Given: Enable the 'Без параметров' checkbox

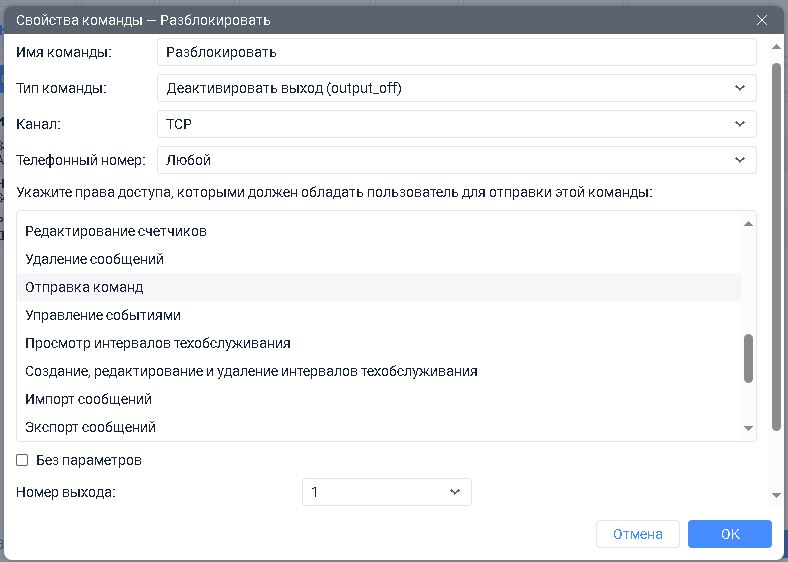Looking at the screenshot, I should point(22,461).
